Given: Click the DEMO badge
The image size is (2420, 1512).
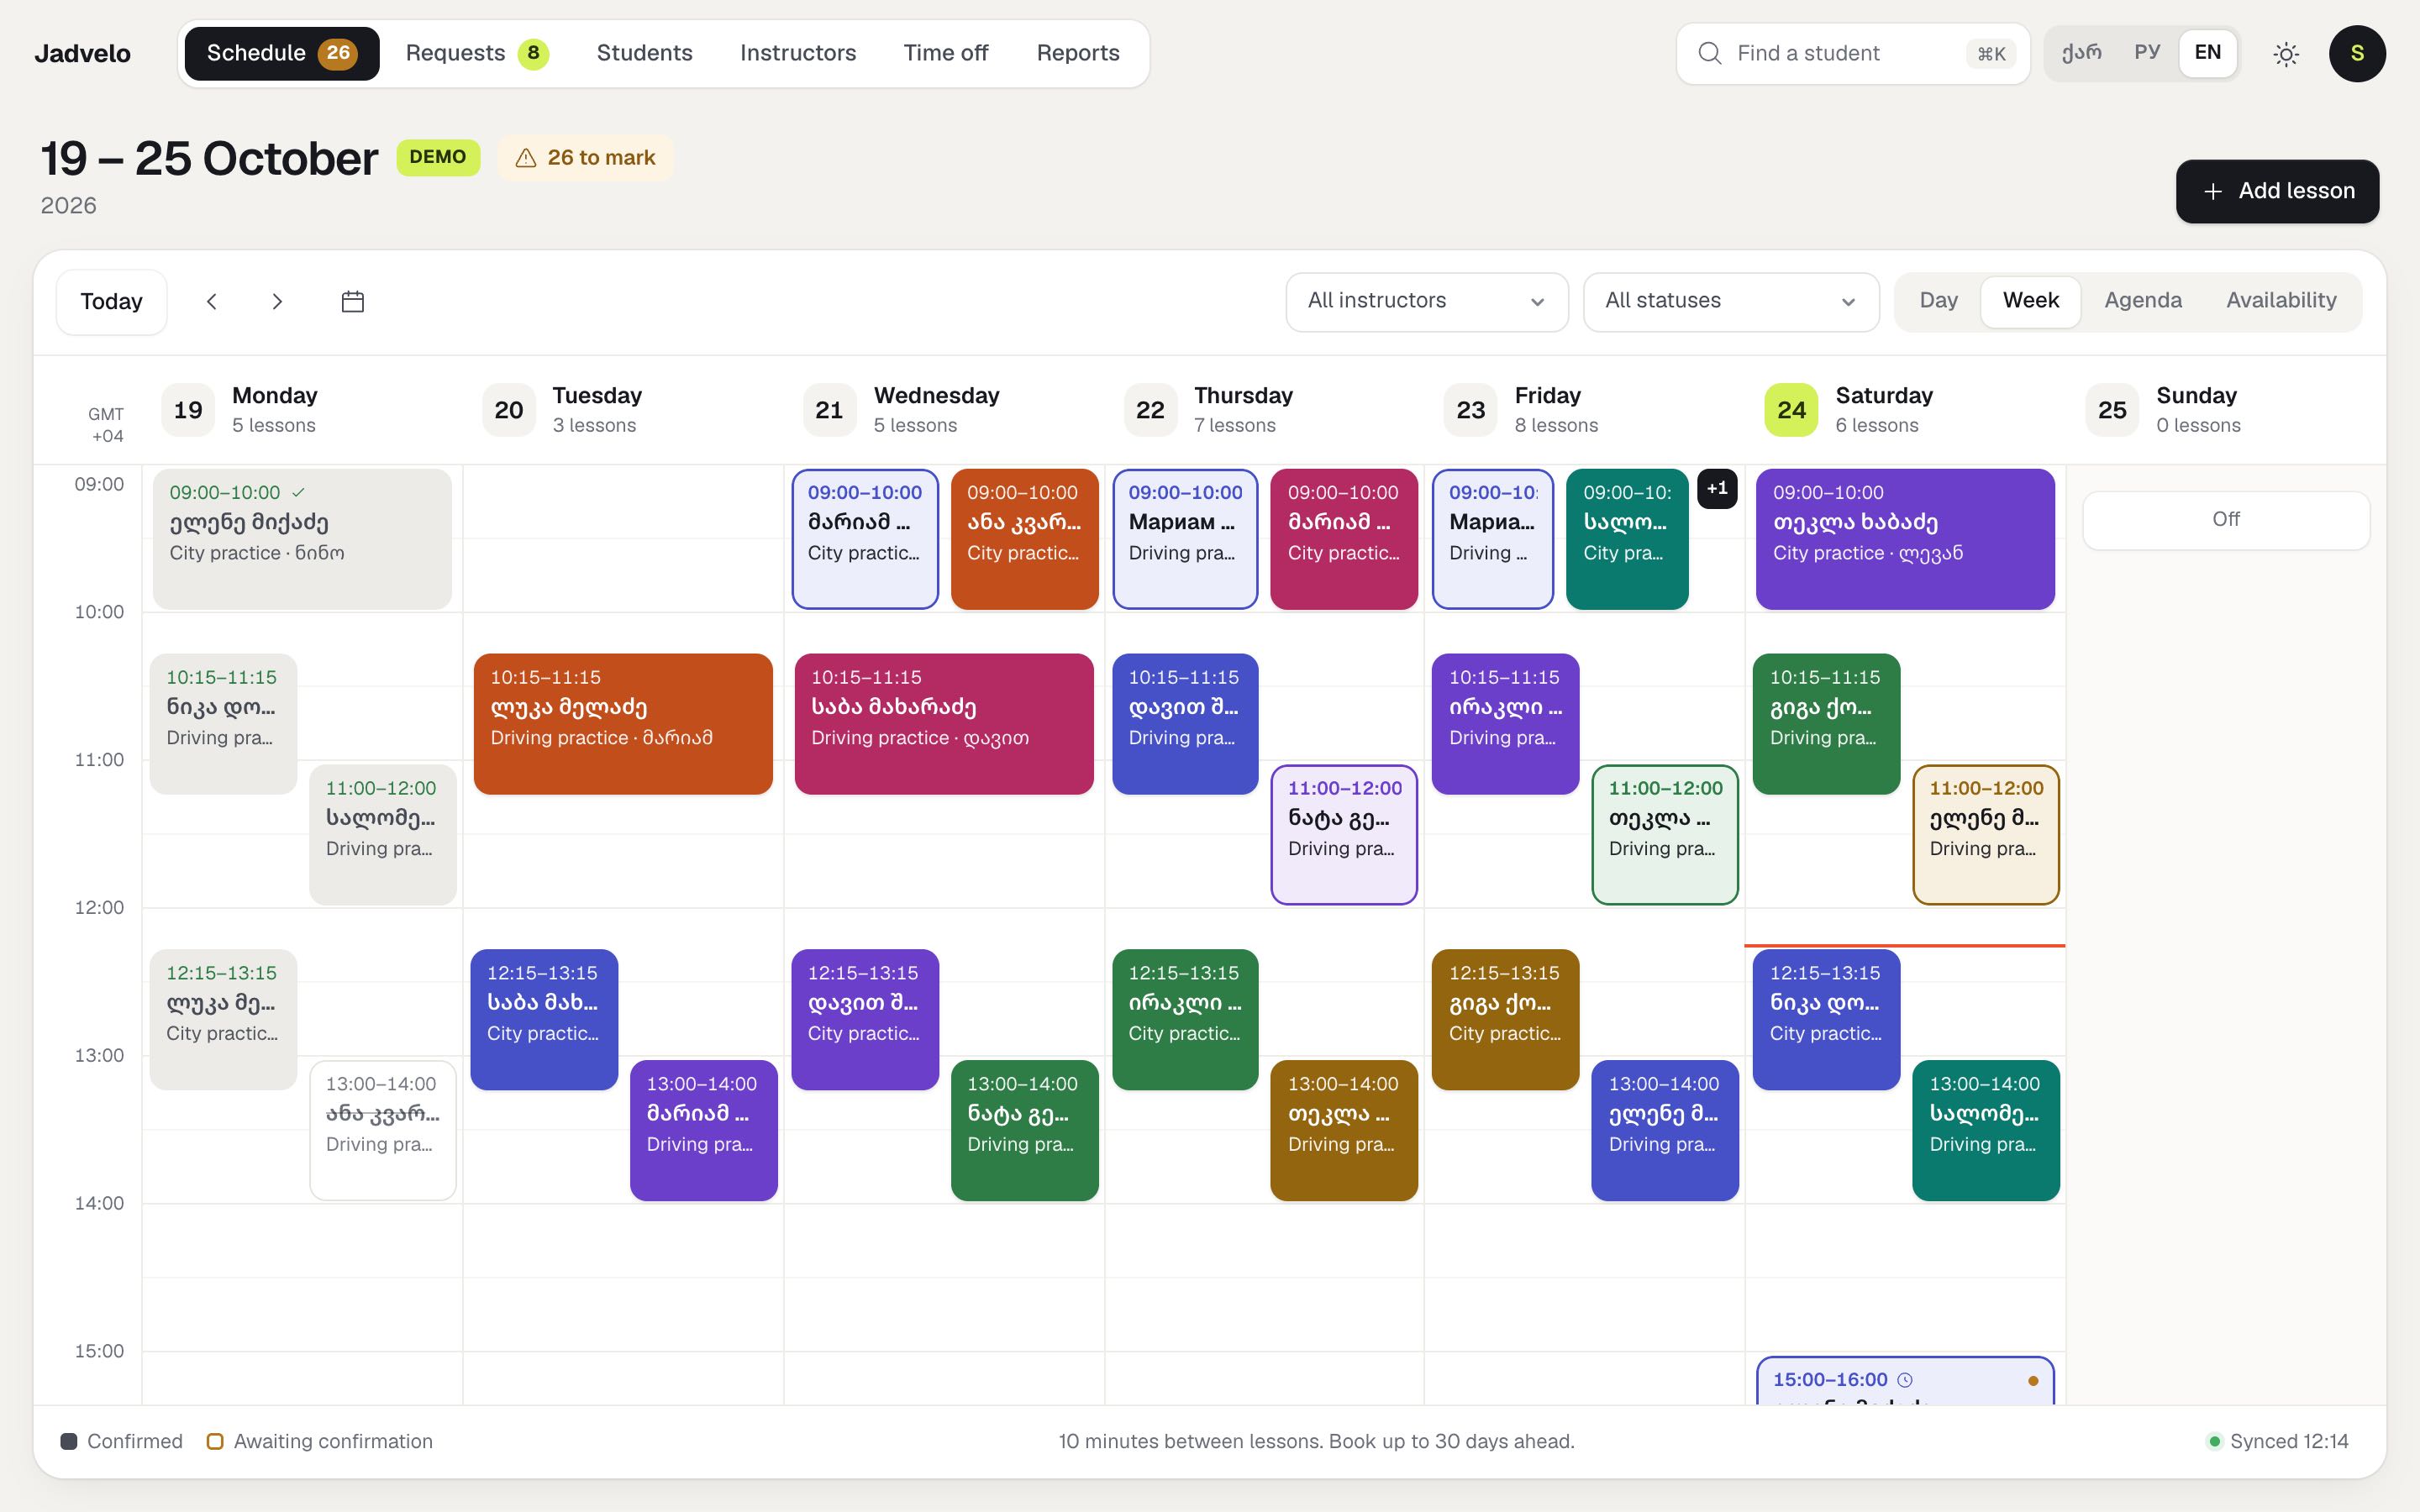Looking at the screenshot, I should [438, 157].
